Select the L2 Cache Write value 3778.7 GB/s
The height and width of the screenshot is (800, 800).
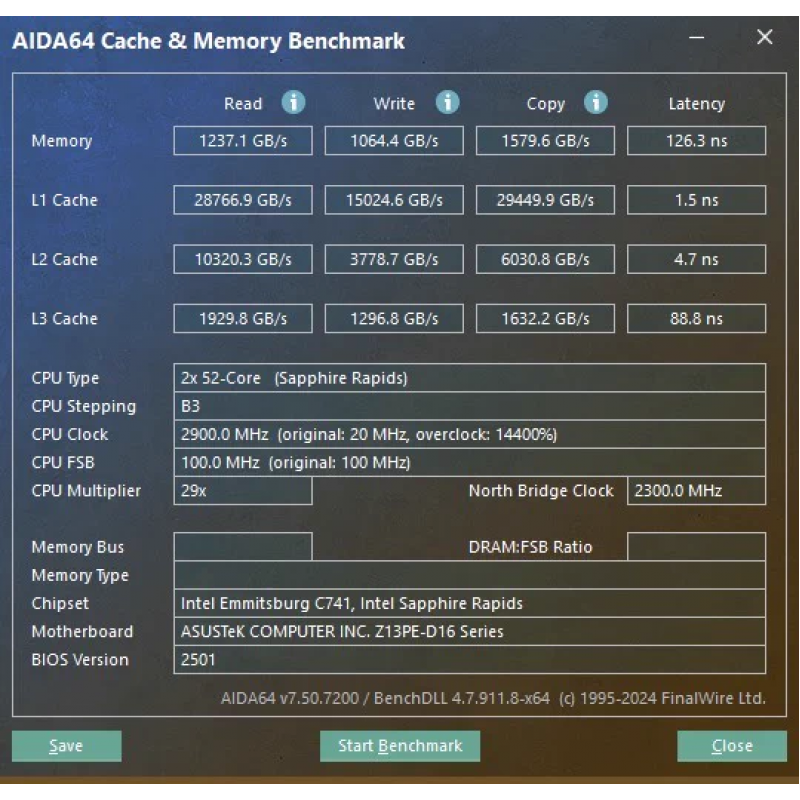394,259
